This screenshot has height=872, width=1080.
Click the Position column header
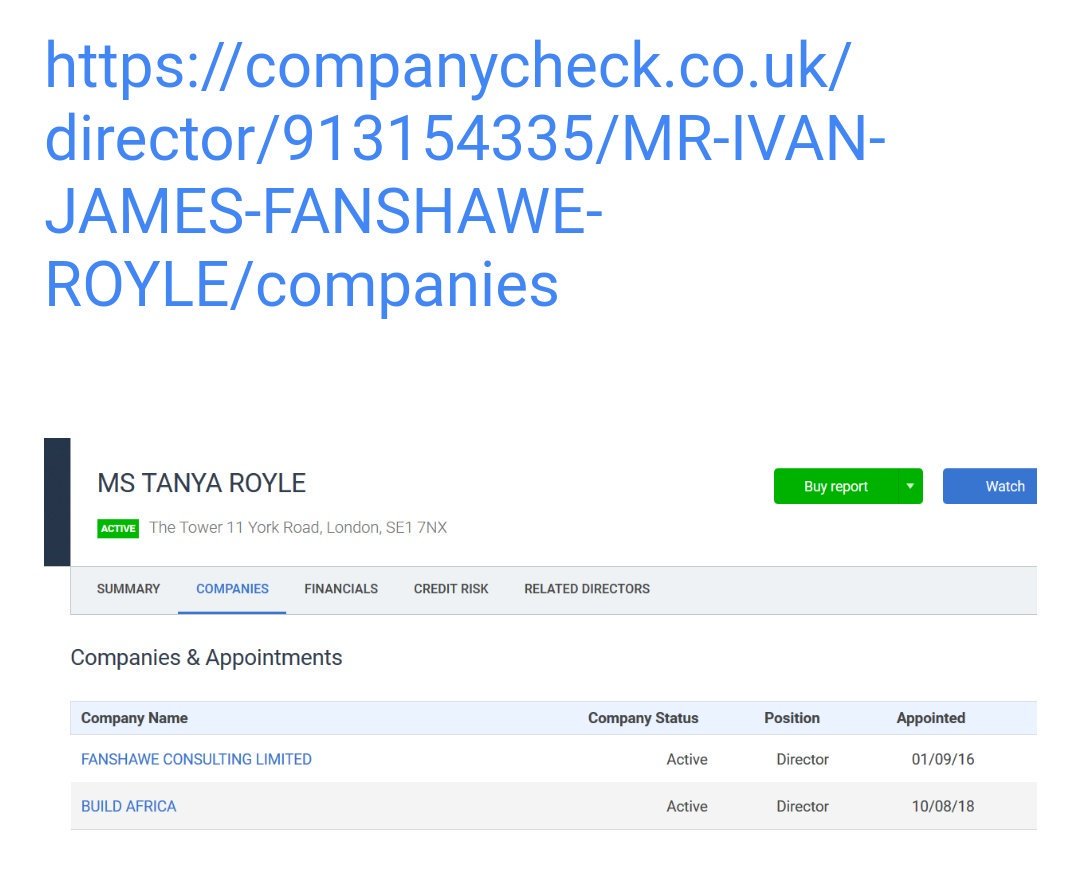click(792, 718)
